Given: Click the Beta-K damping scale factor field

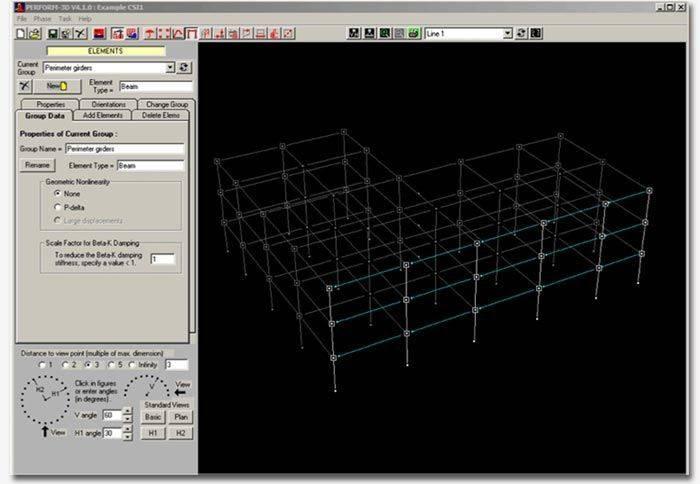Looking at the screenshot, I should (x=163, y=259).
